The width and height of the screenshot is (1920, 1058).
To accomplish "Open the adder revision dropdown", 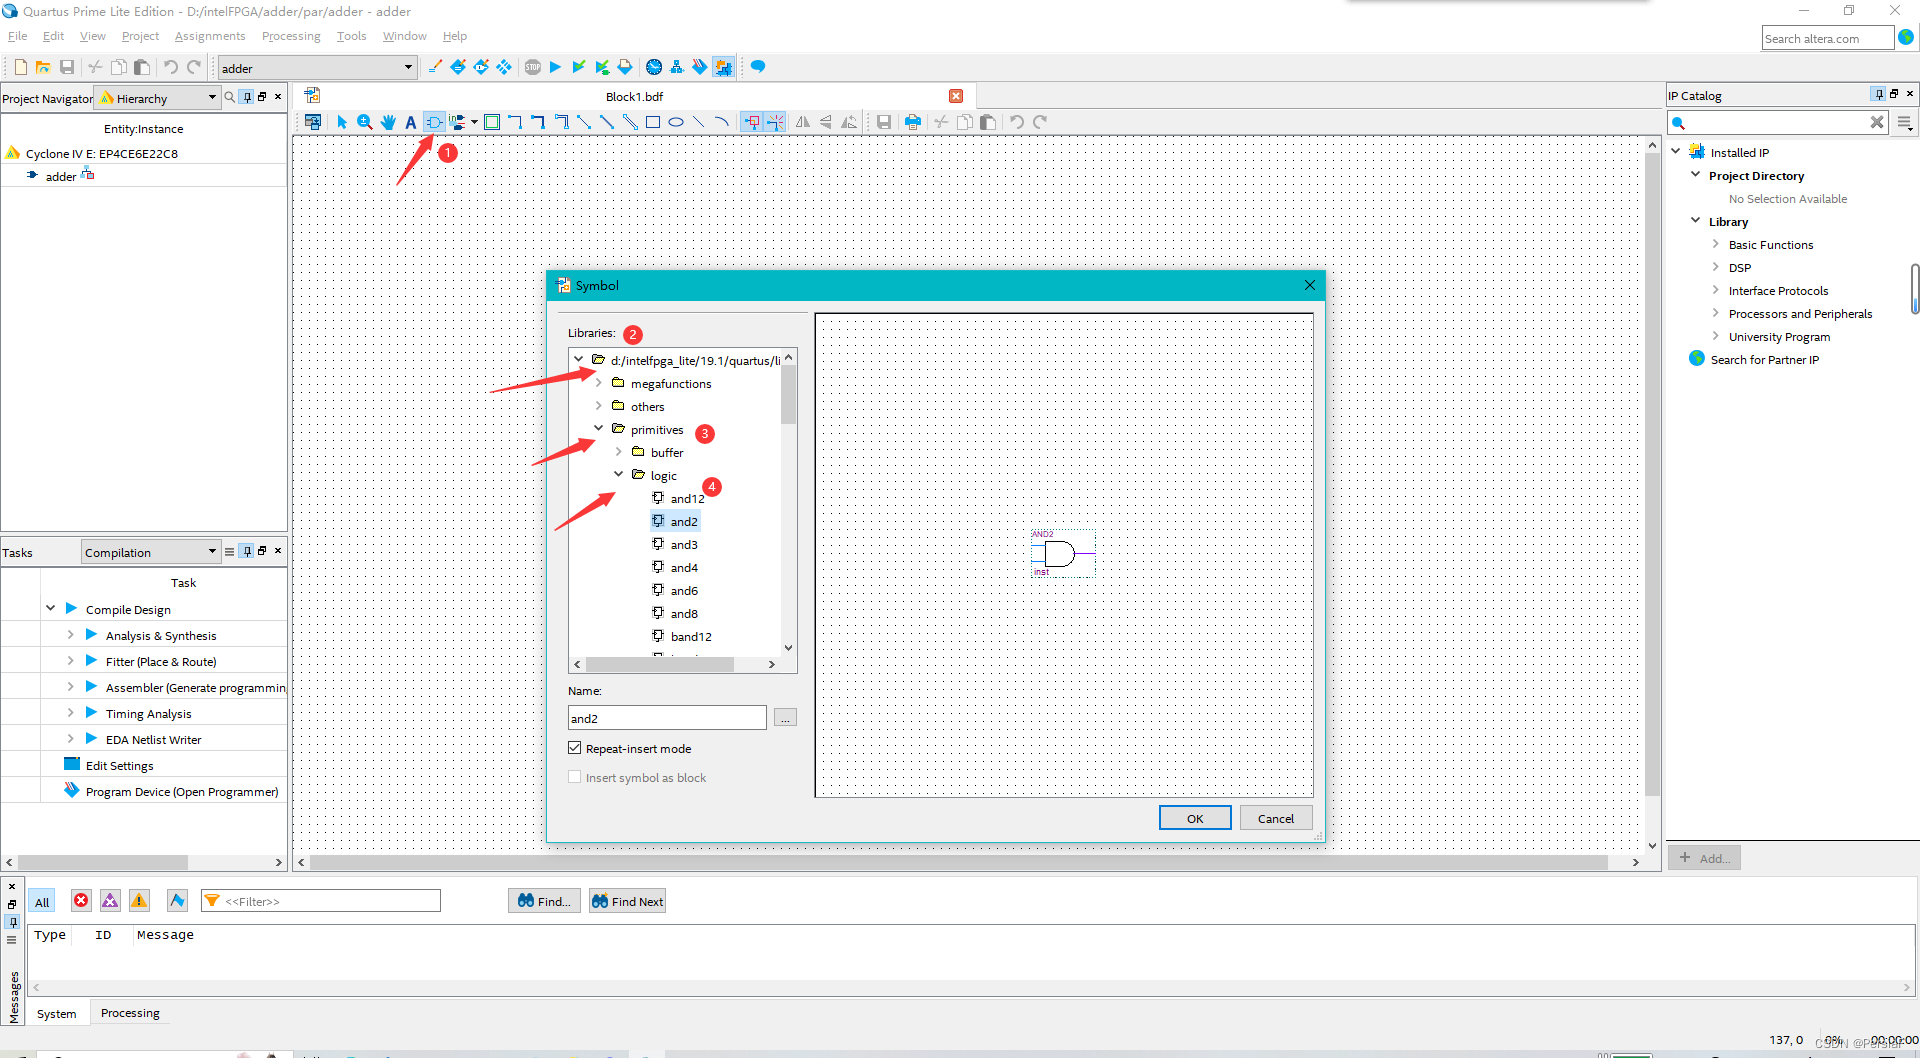I will coord(408,68).
